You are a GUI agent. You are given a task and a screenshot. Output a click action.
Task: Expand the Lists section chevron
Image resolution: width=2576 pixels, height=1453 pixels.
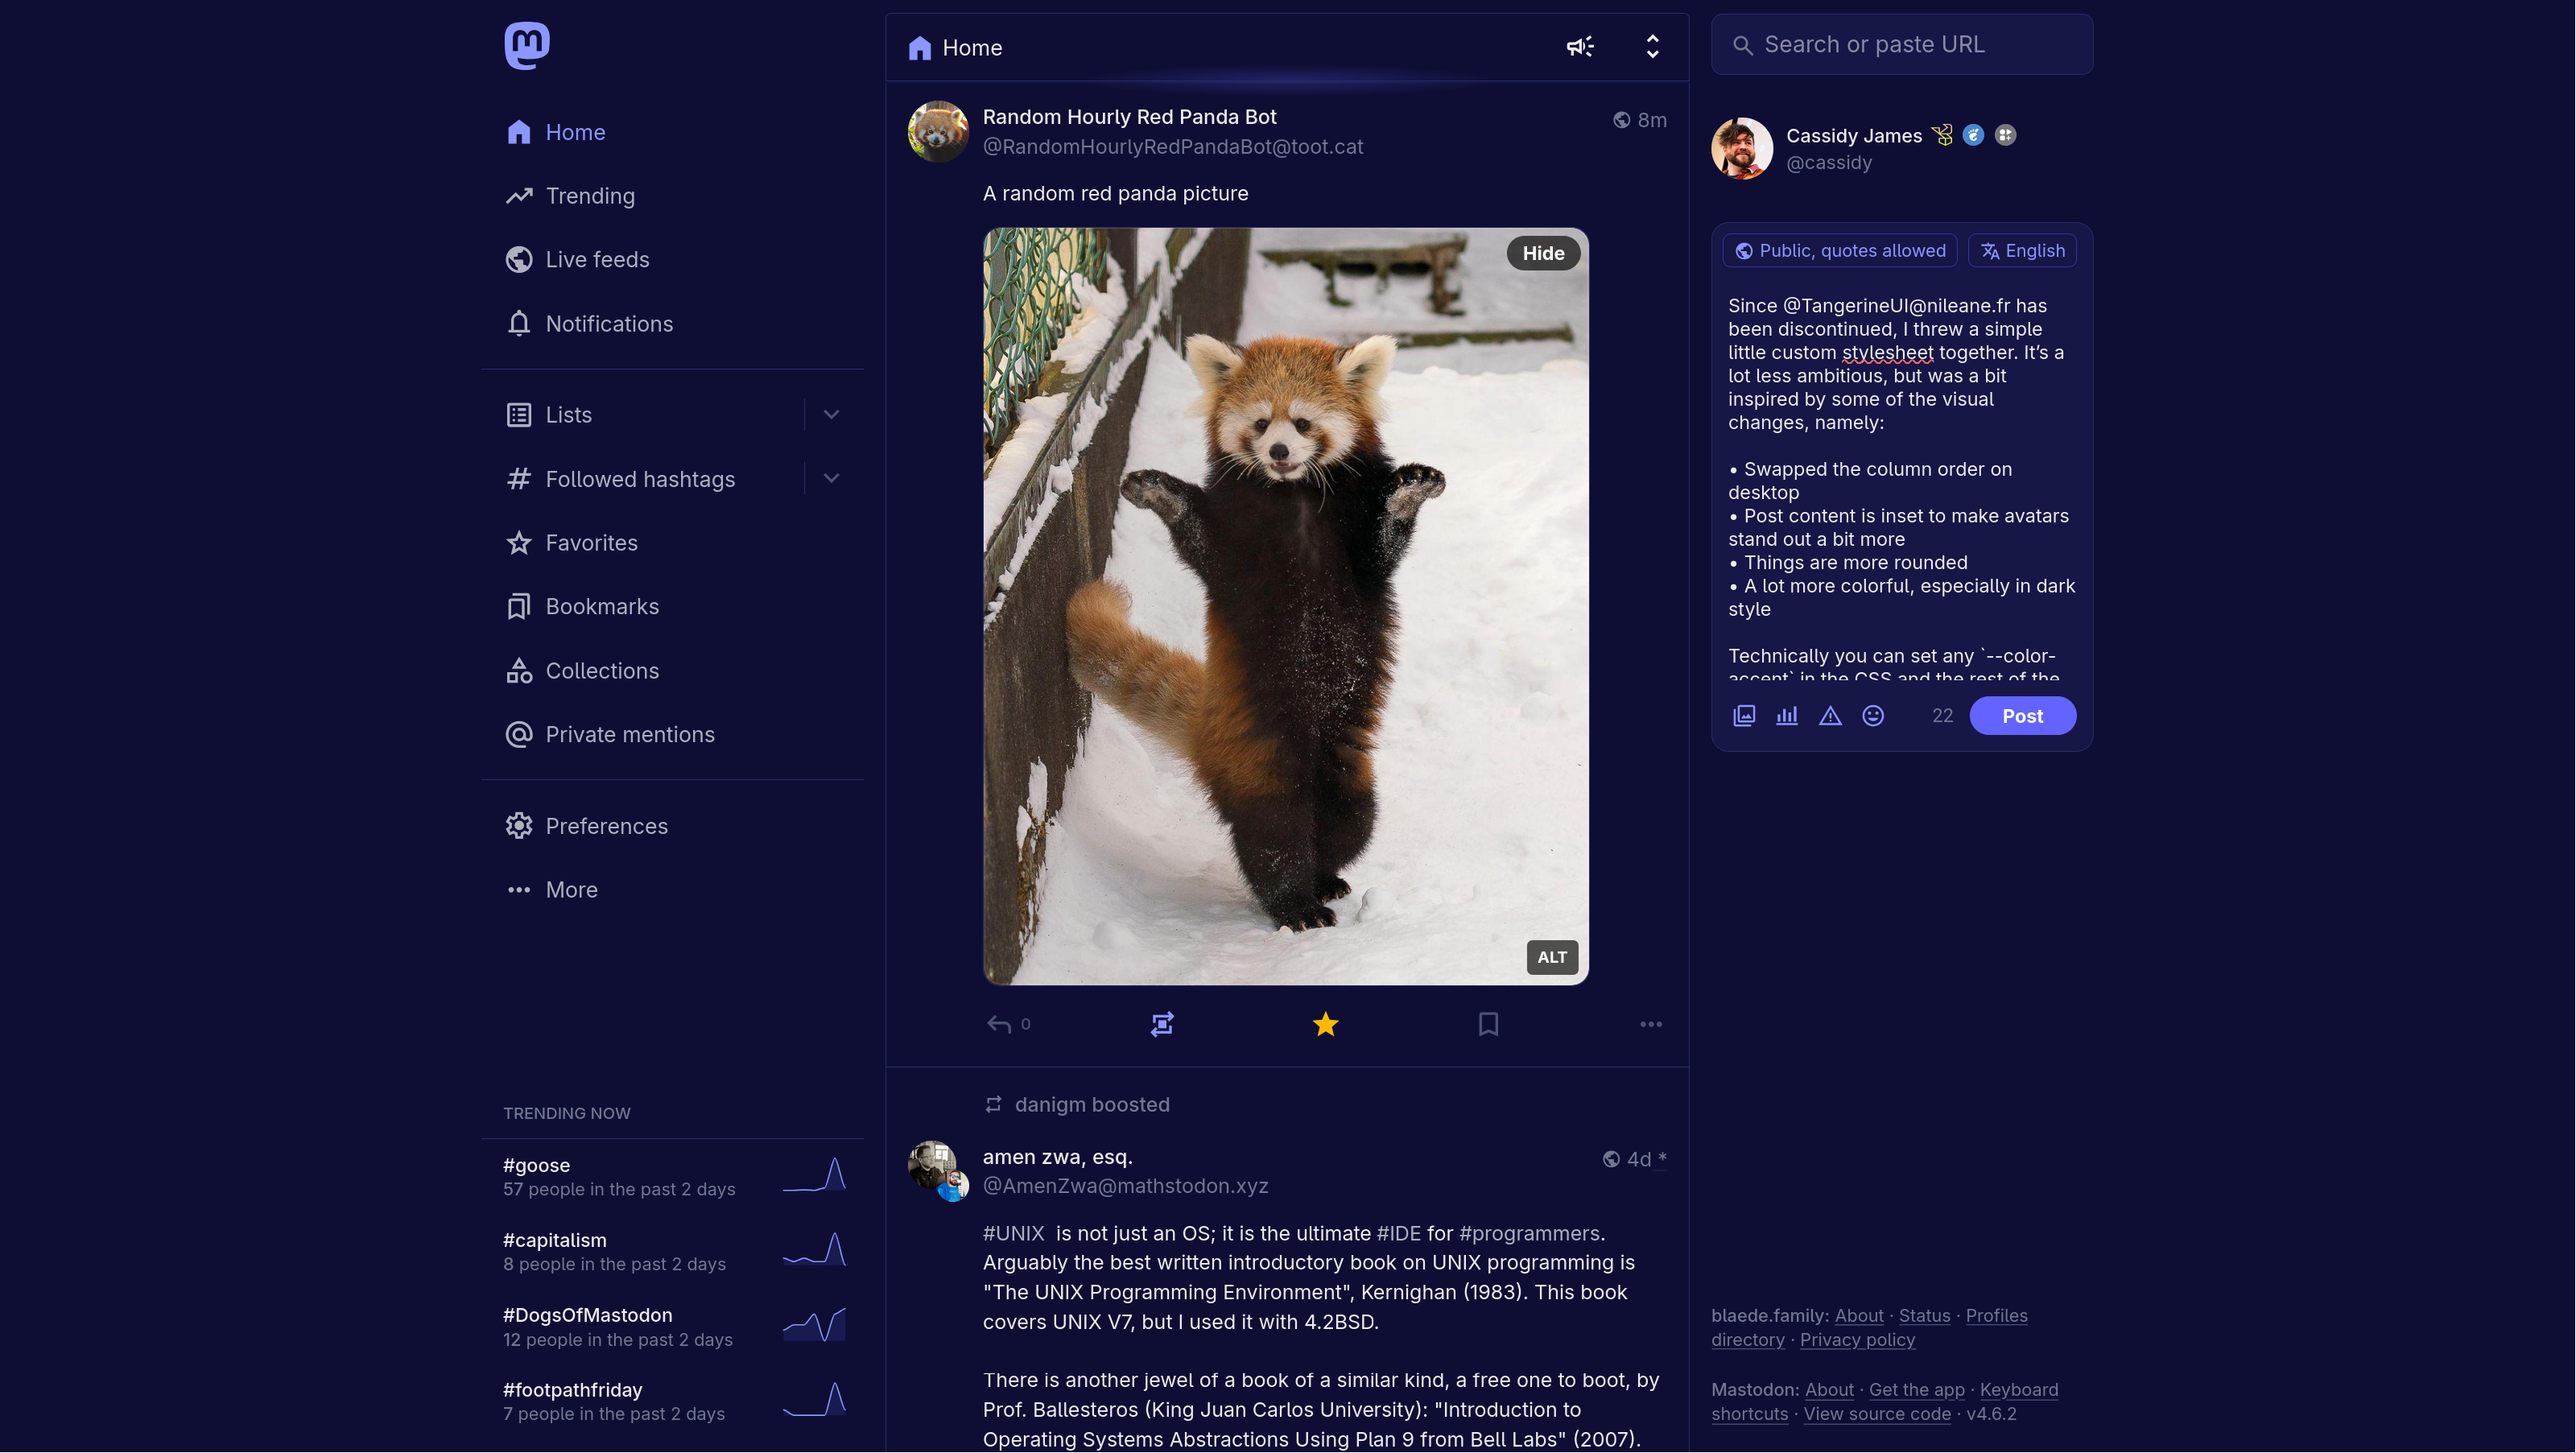click(x=831, y=415)
